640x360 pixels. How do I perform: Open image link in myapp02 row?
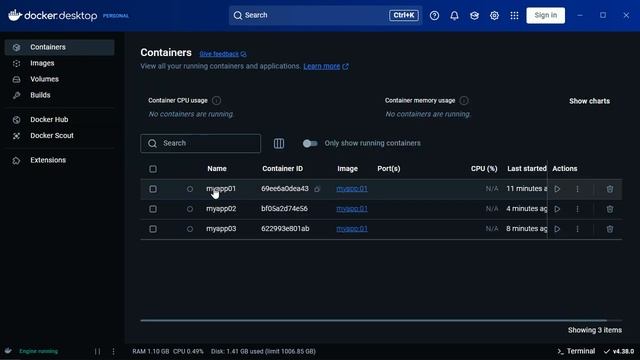(x=352, y=209)
